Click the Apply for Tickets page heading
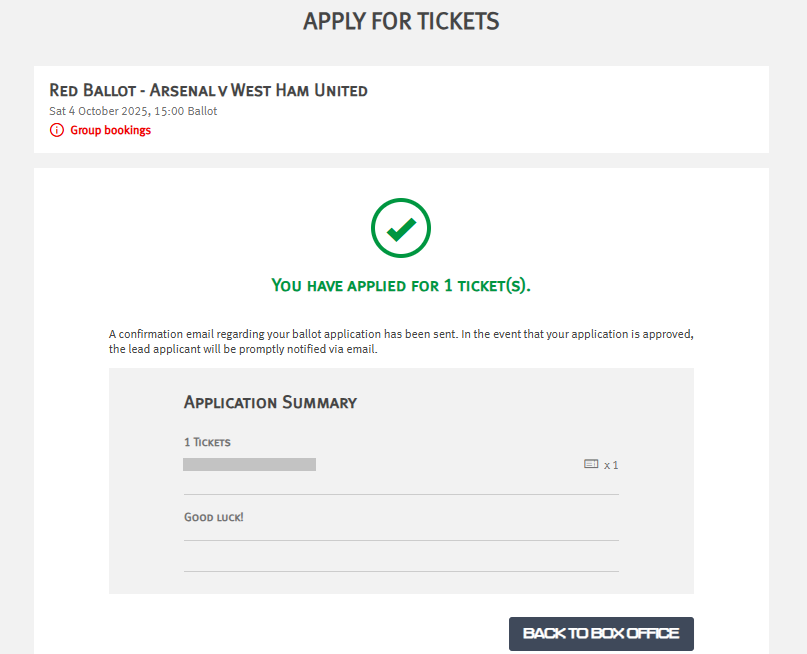Image resolution: width=807 pixels, height=654 pixels. point(401,21)
